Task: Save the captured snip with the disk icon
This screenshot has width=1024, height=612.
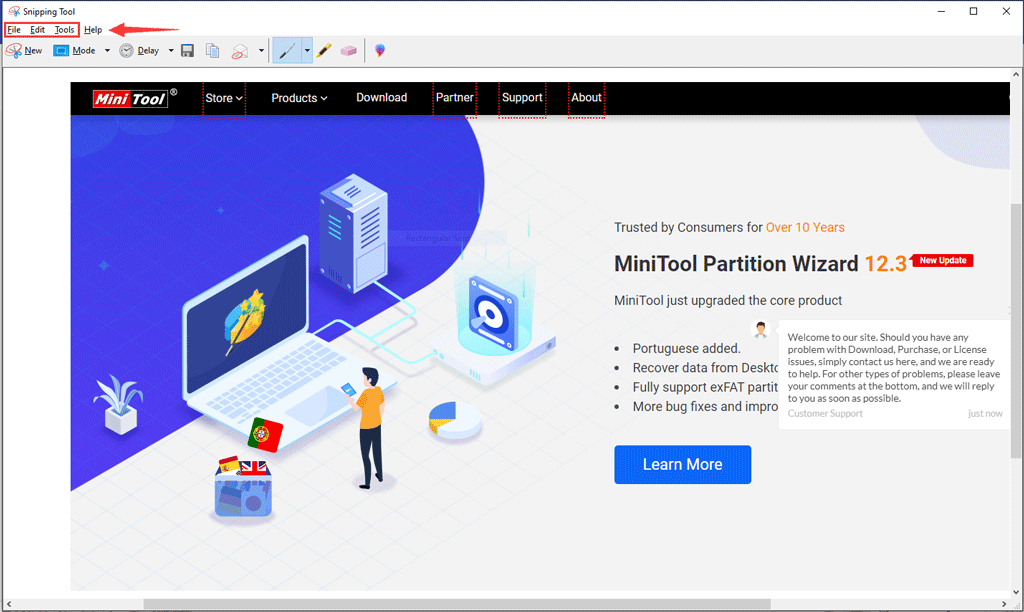Action: pyautogui.click(x=187, y=50)
